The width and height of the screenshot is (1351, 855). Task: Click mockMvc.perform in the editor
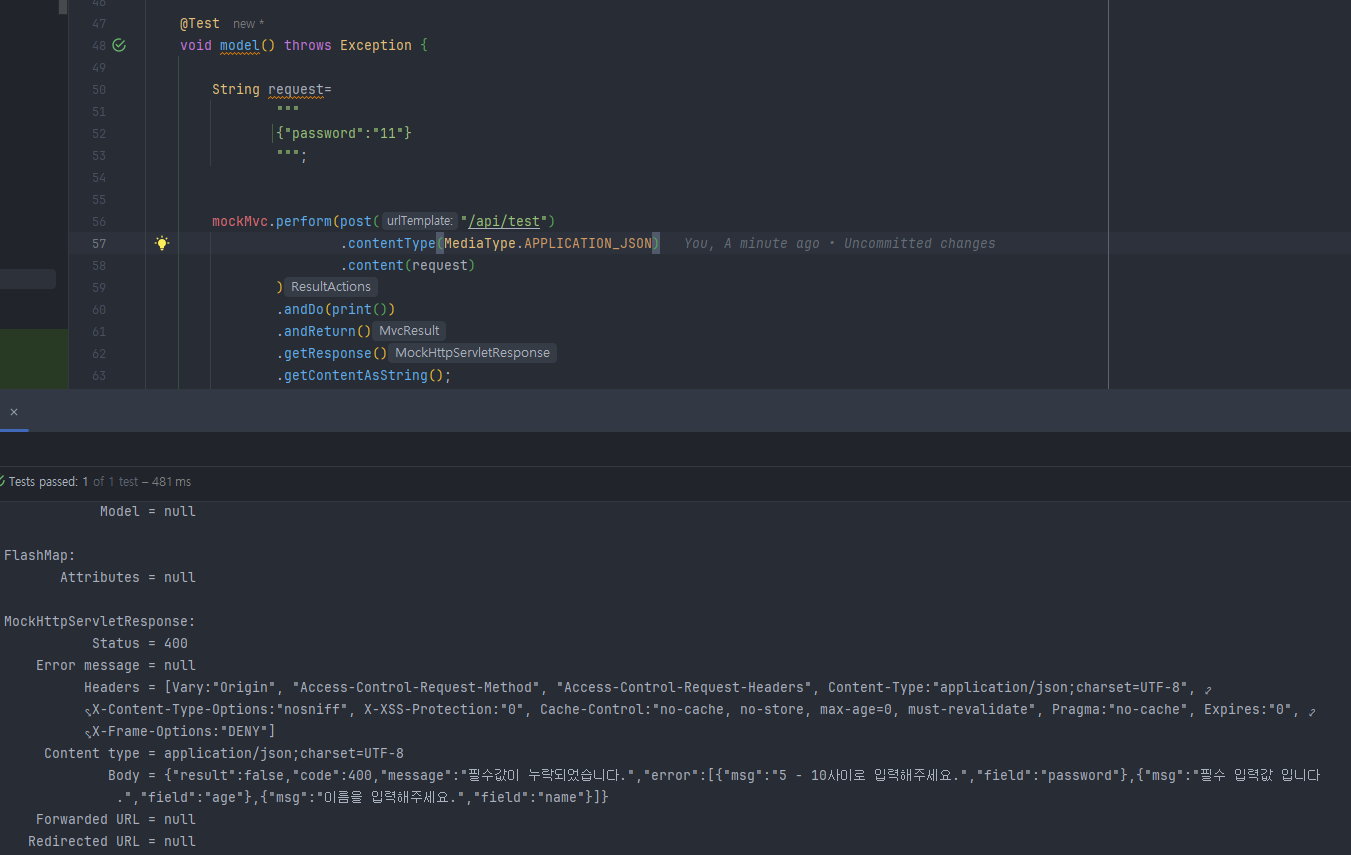click(x=272, y=221)
